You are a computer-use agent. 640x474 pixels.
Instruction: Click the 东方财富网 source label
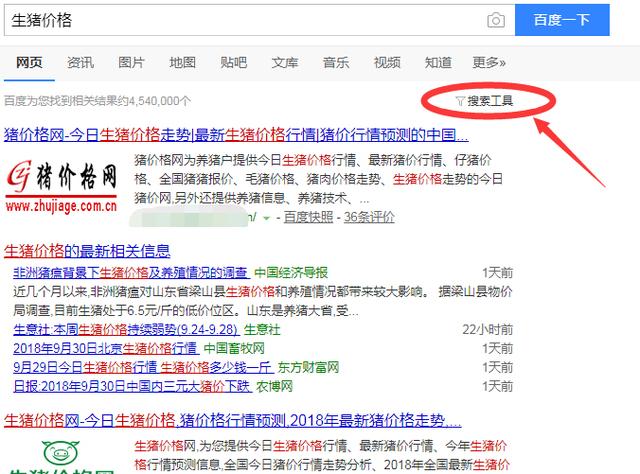[308, 367]
